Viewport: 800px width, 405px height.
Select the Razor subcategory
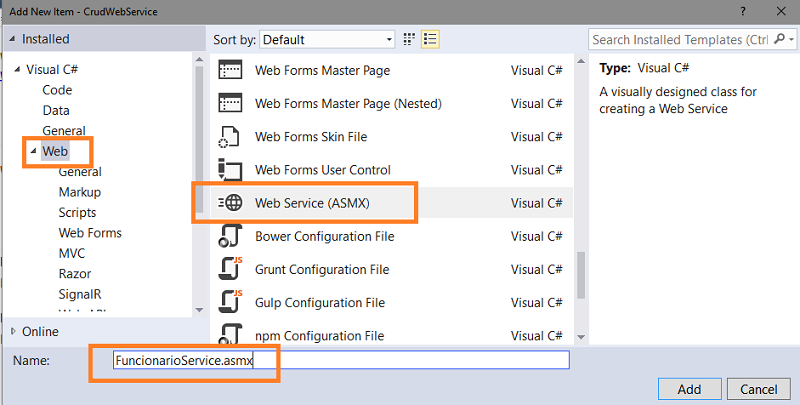pos(74,273)
